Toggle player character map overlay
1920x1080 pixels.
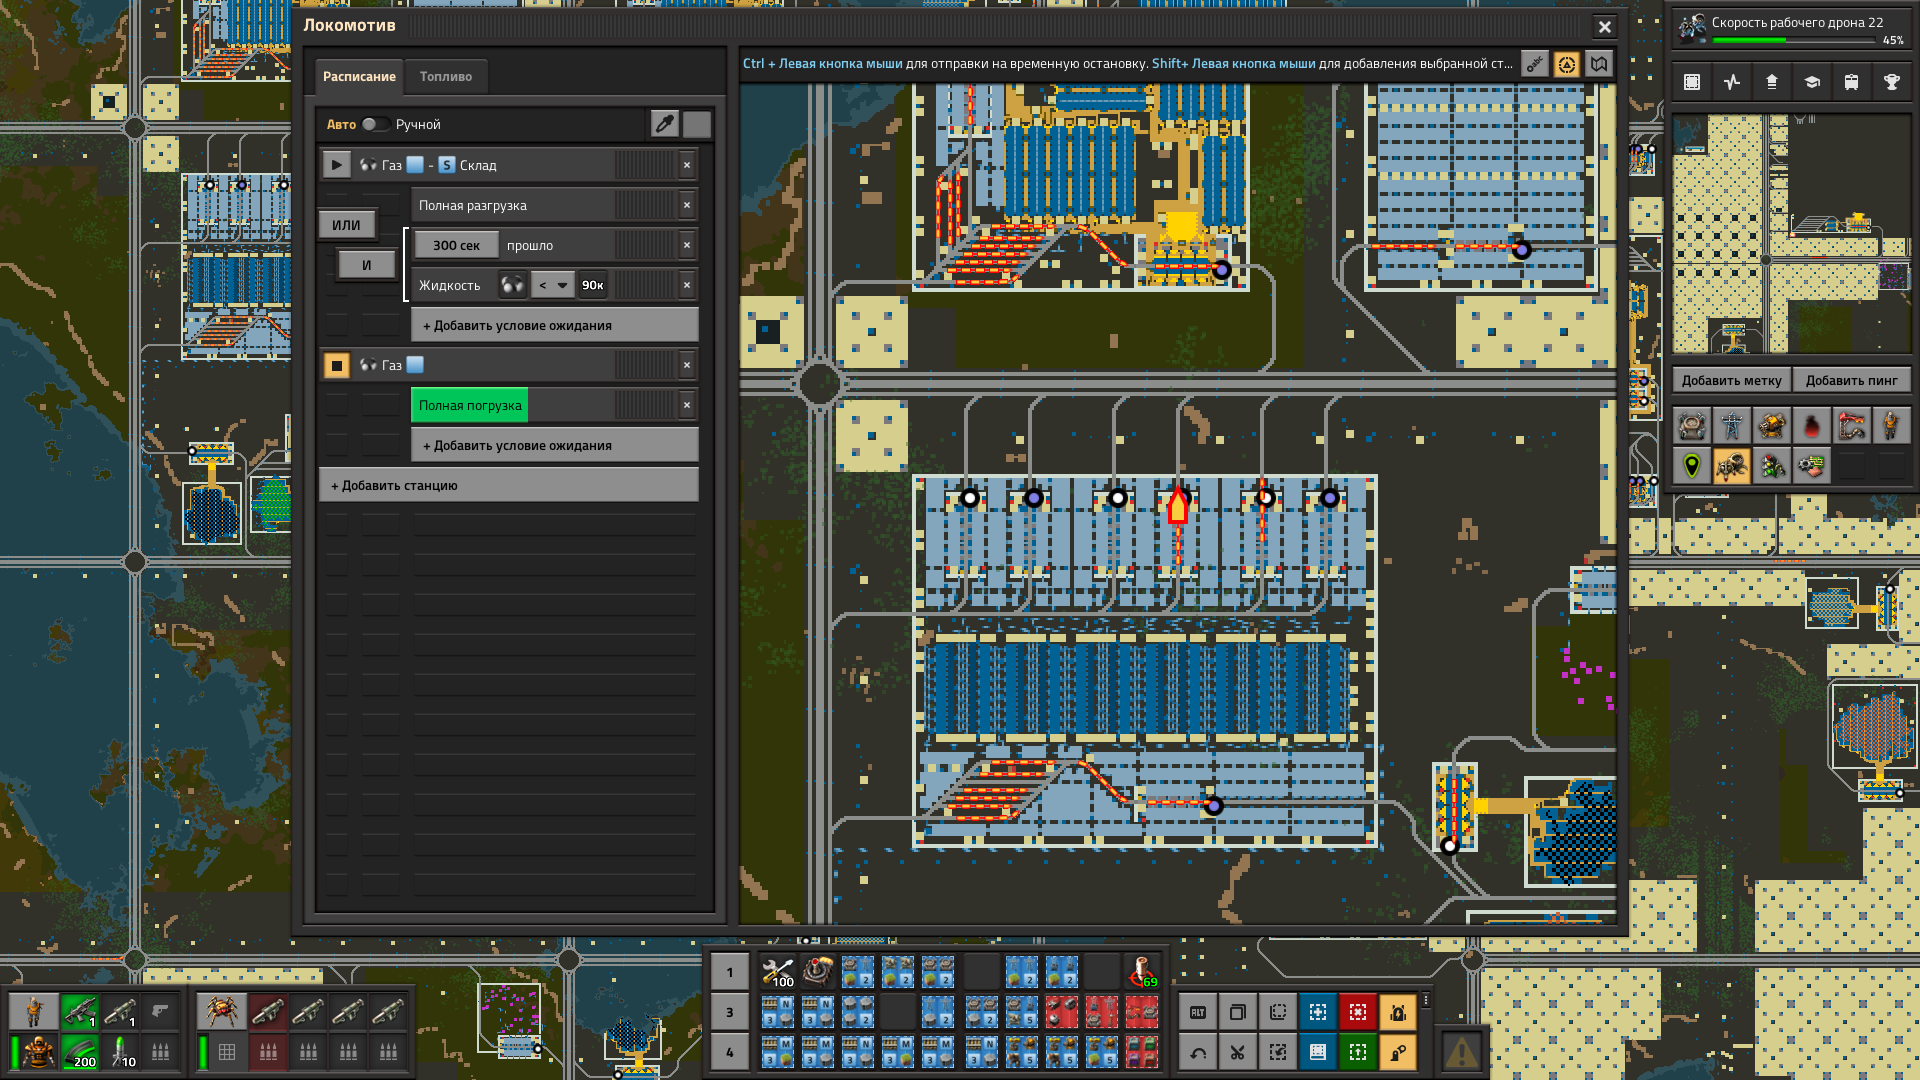pyautogui.click(x=1892, y=426)
